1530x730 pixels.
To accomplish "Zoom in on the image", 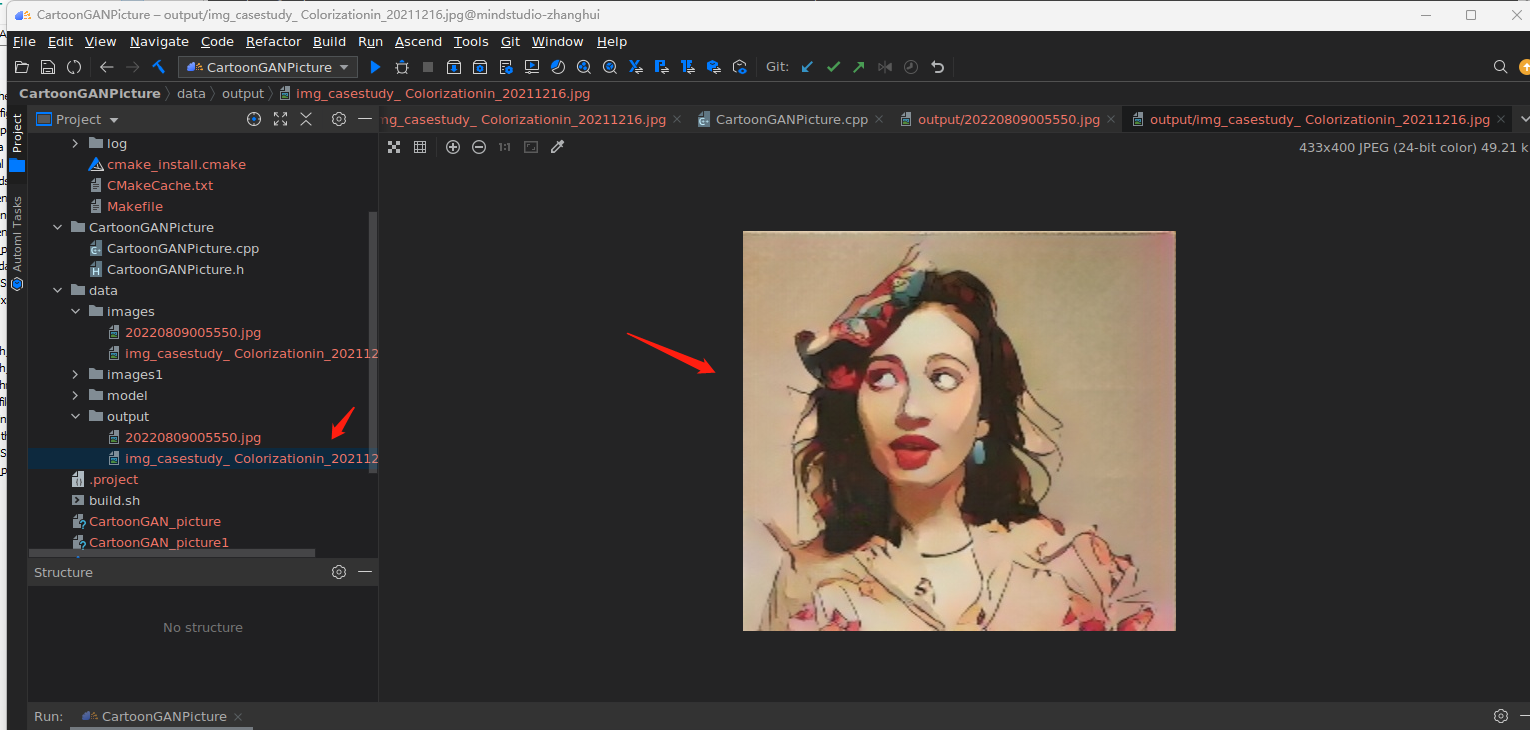I will point(453,147).
